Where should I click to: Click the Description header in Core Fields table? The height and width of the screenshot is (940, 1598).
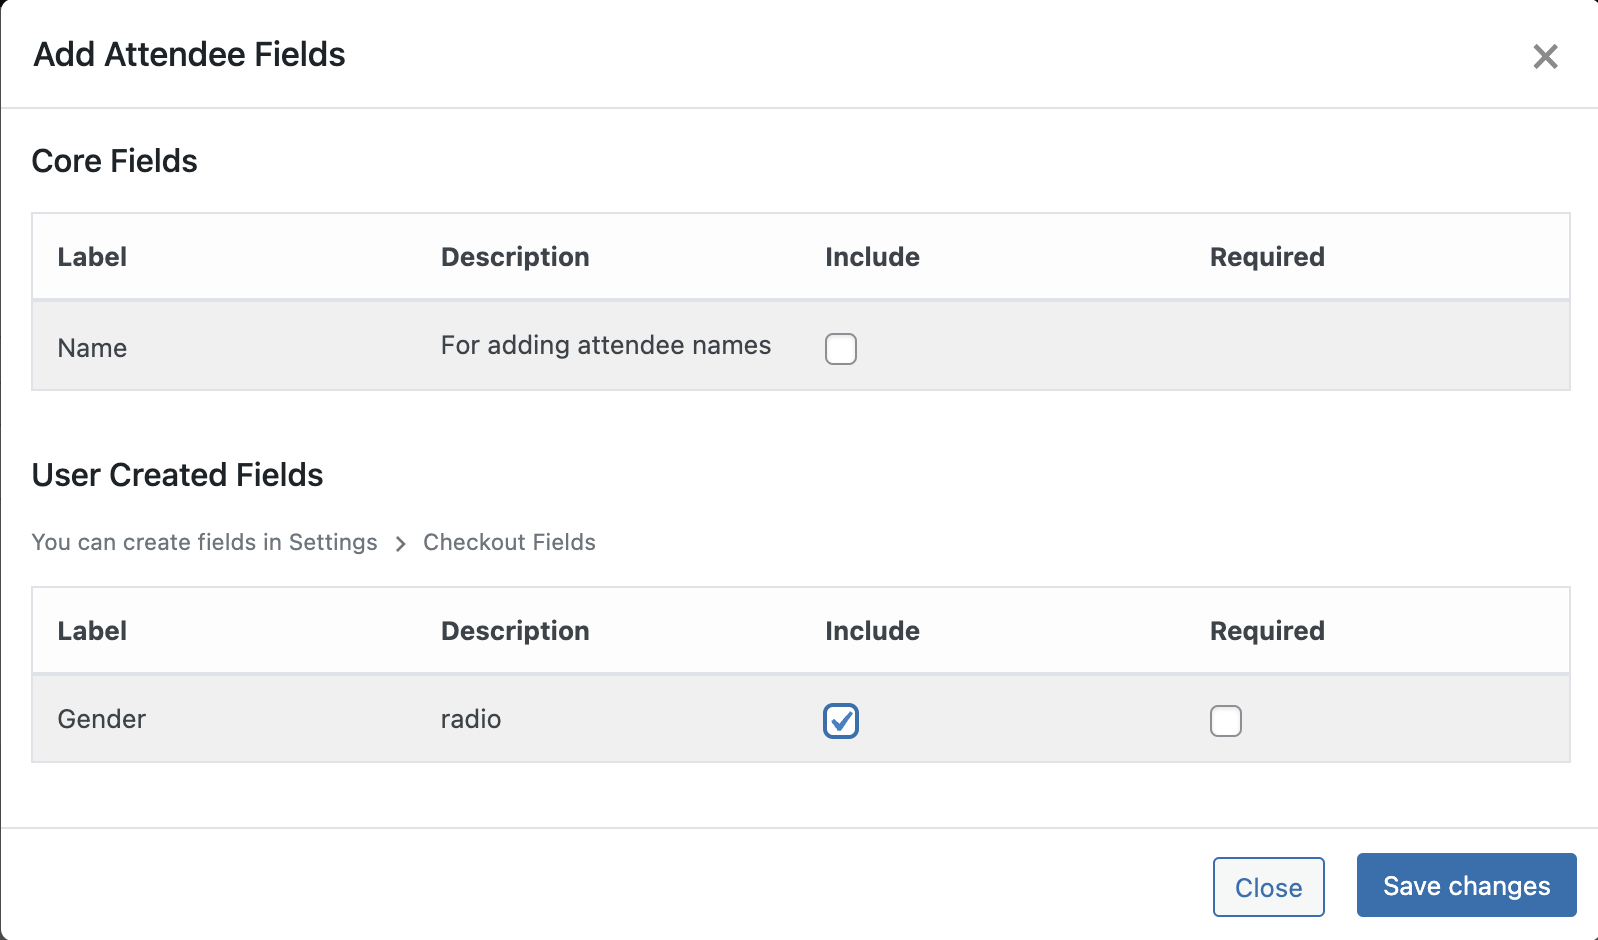tap(515, 257)
